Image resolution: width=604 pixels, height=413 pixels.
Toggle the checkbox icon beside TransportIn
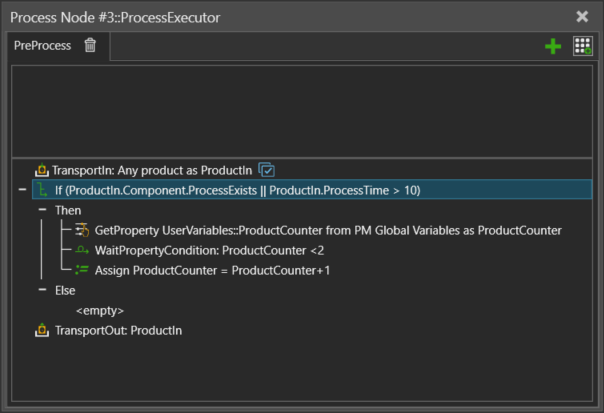click(266, 170)
